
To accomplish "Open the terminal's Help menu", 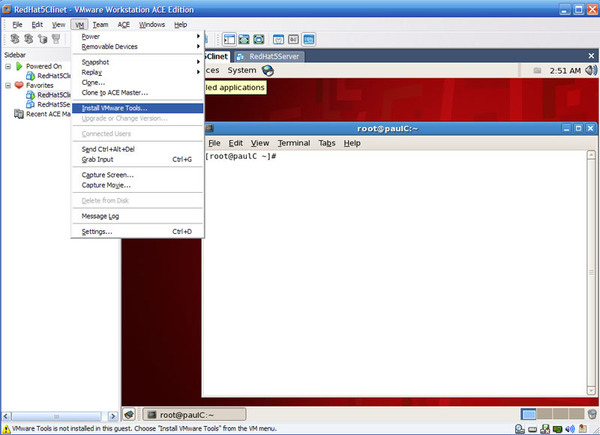I will [x=352, y=143].
